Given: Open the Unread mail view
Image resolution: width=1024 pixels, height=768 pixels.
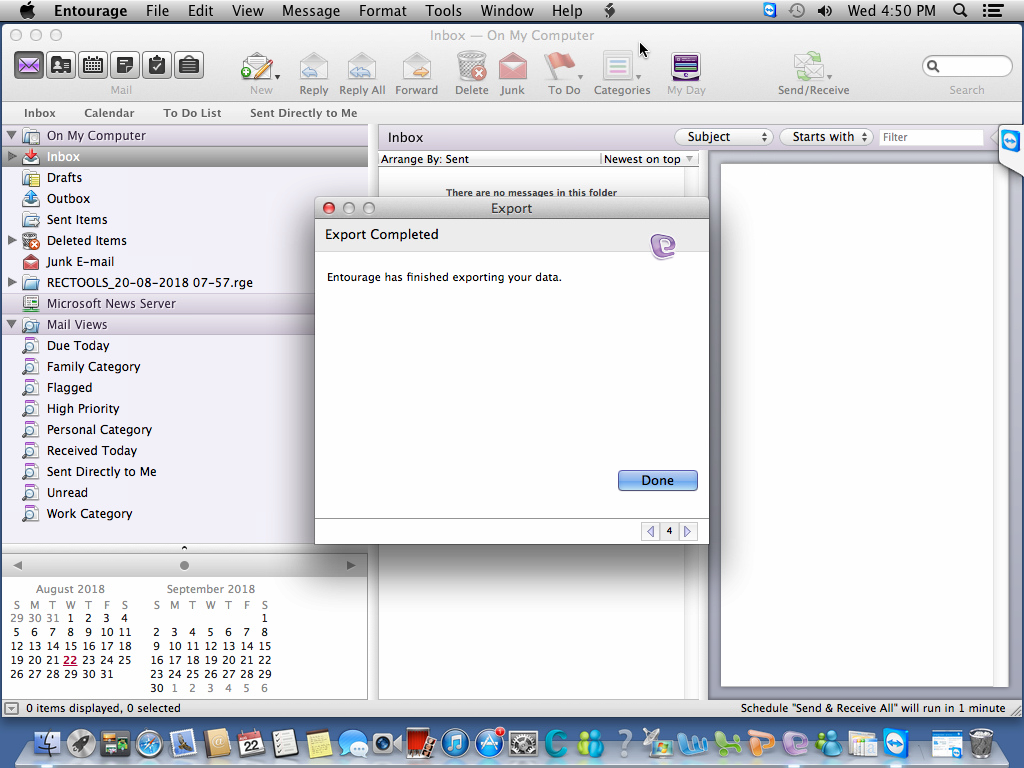Looking at the screenshot, I should point(67,492).
